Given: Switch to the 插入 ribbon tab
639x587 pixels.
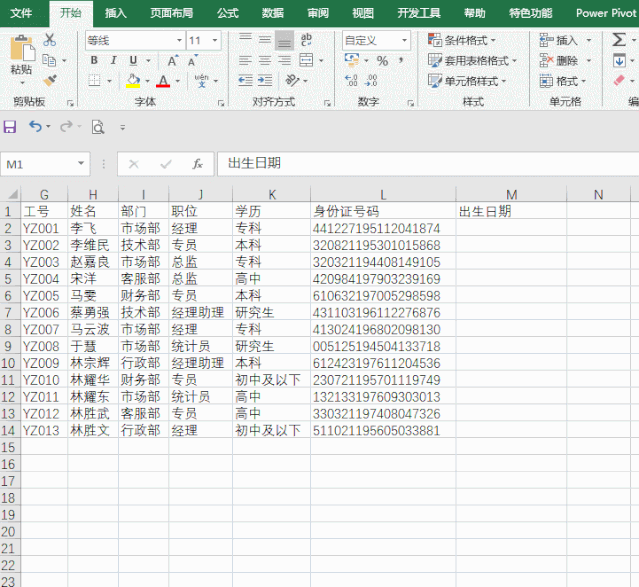Looking at the screenshot, I should [116, 13].
